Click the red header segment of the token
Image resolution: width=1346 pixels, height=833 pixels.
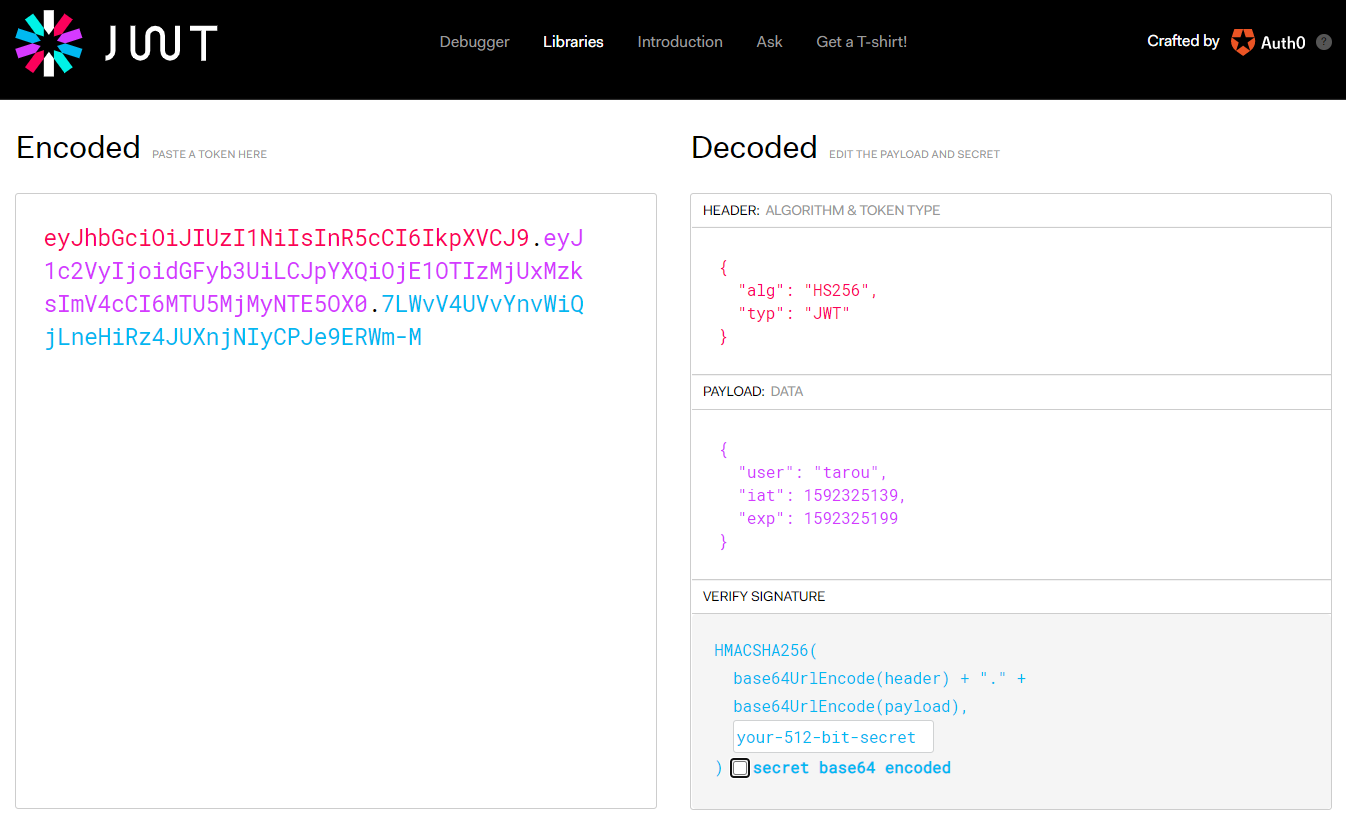coord(286,238)
